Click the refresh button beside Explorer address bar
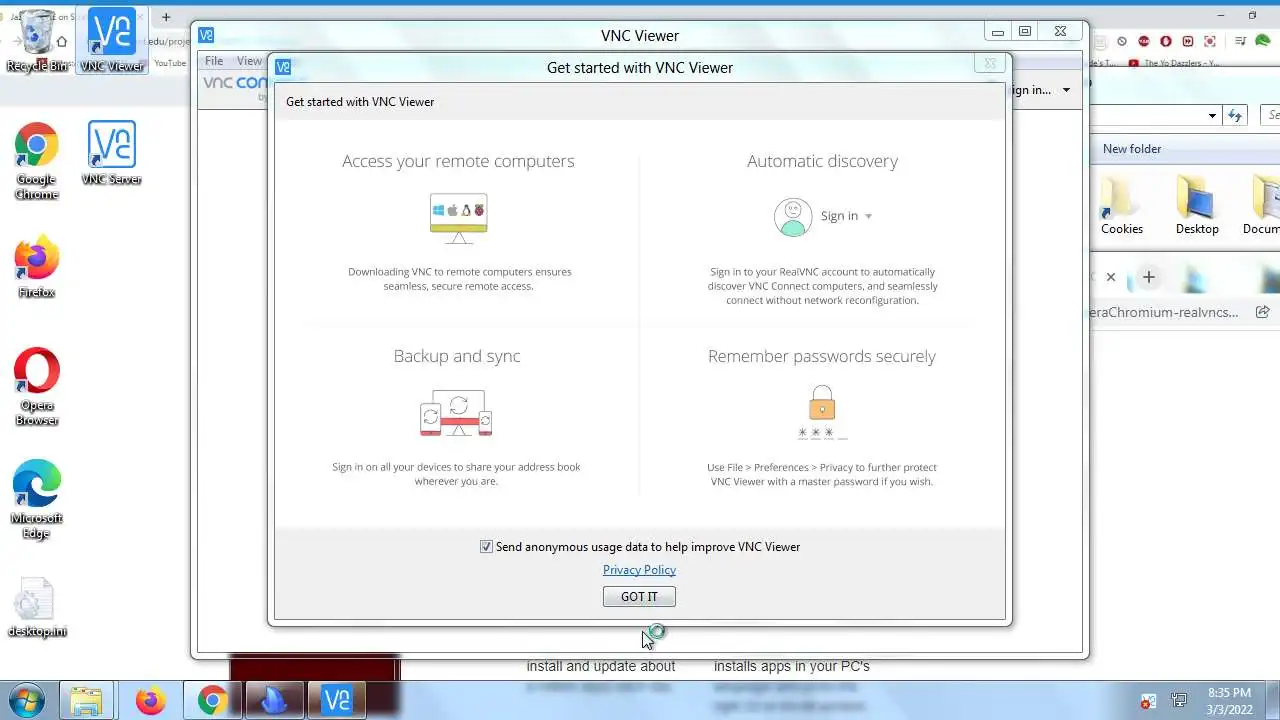 pyautogui.click(x=1236, y=116)
